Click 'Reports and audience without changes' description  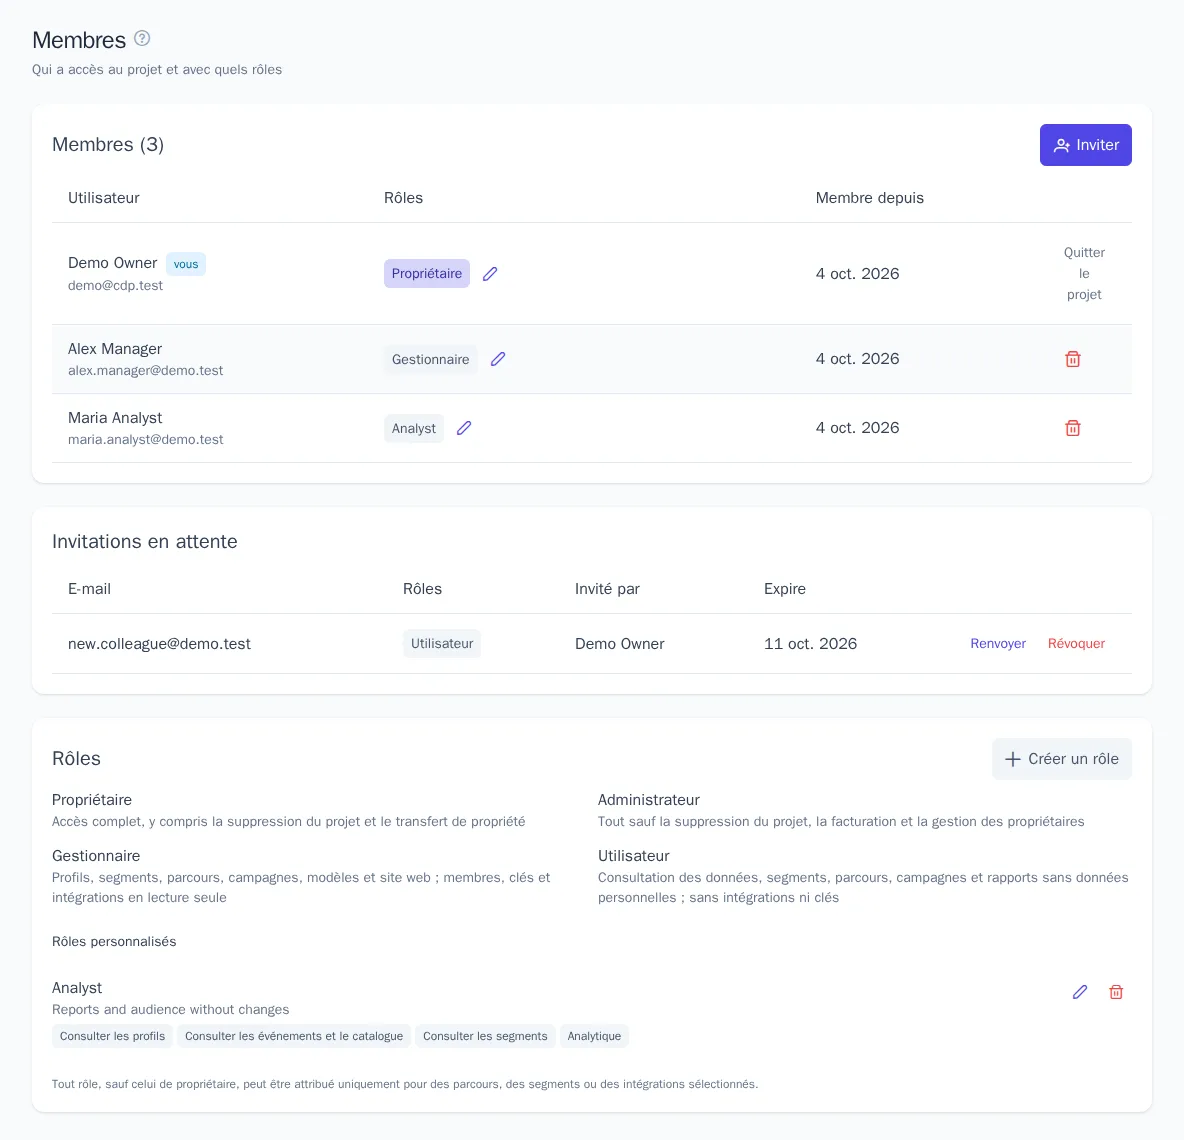coord(171,1009)
